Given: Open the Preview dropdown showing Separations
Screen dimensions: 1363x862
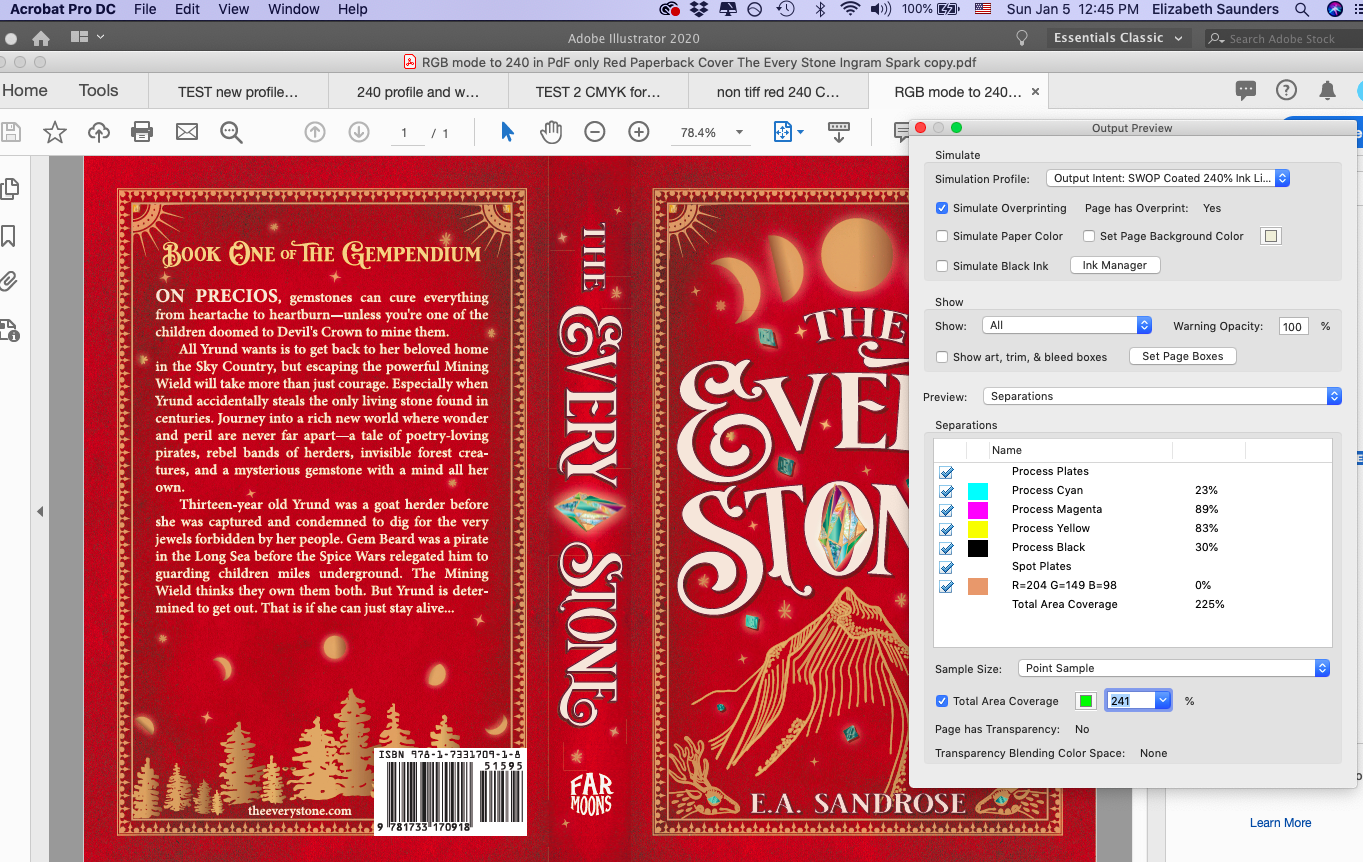Looking at the screenshot, I should tap(1161, 396).
